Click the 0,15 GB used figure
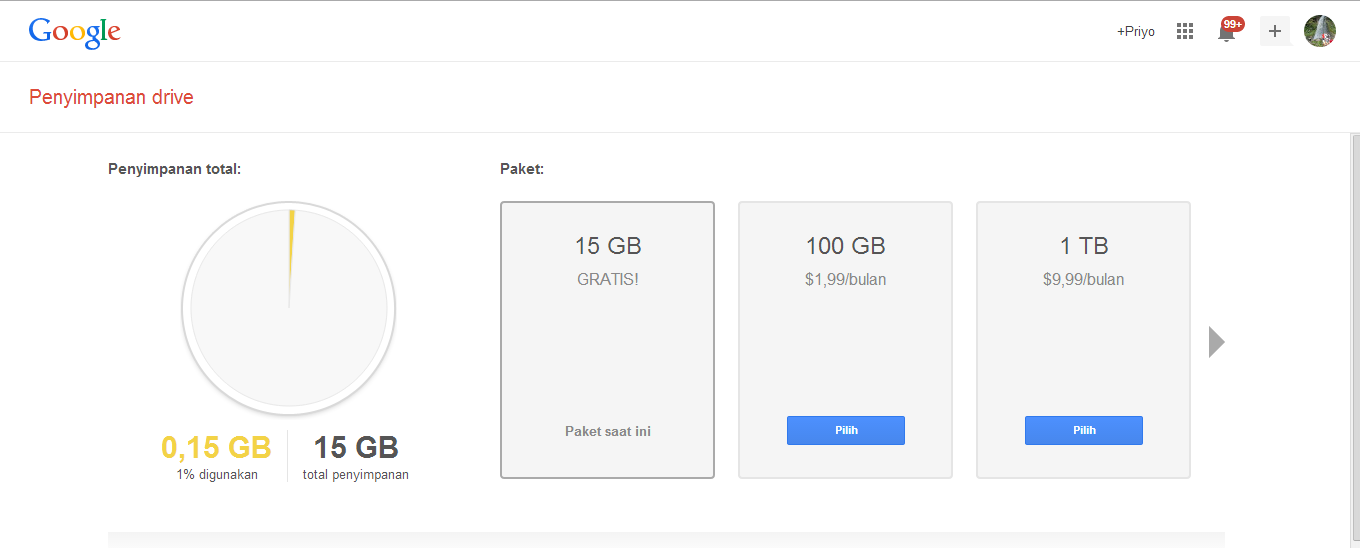 216,447
